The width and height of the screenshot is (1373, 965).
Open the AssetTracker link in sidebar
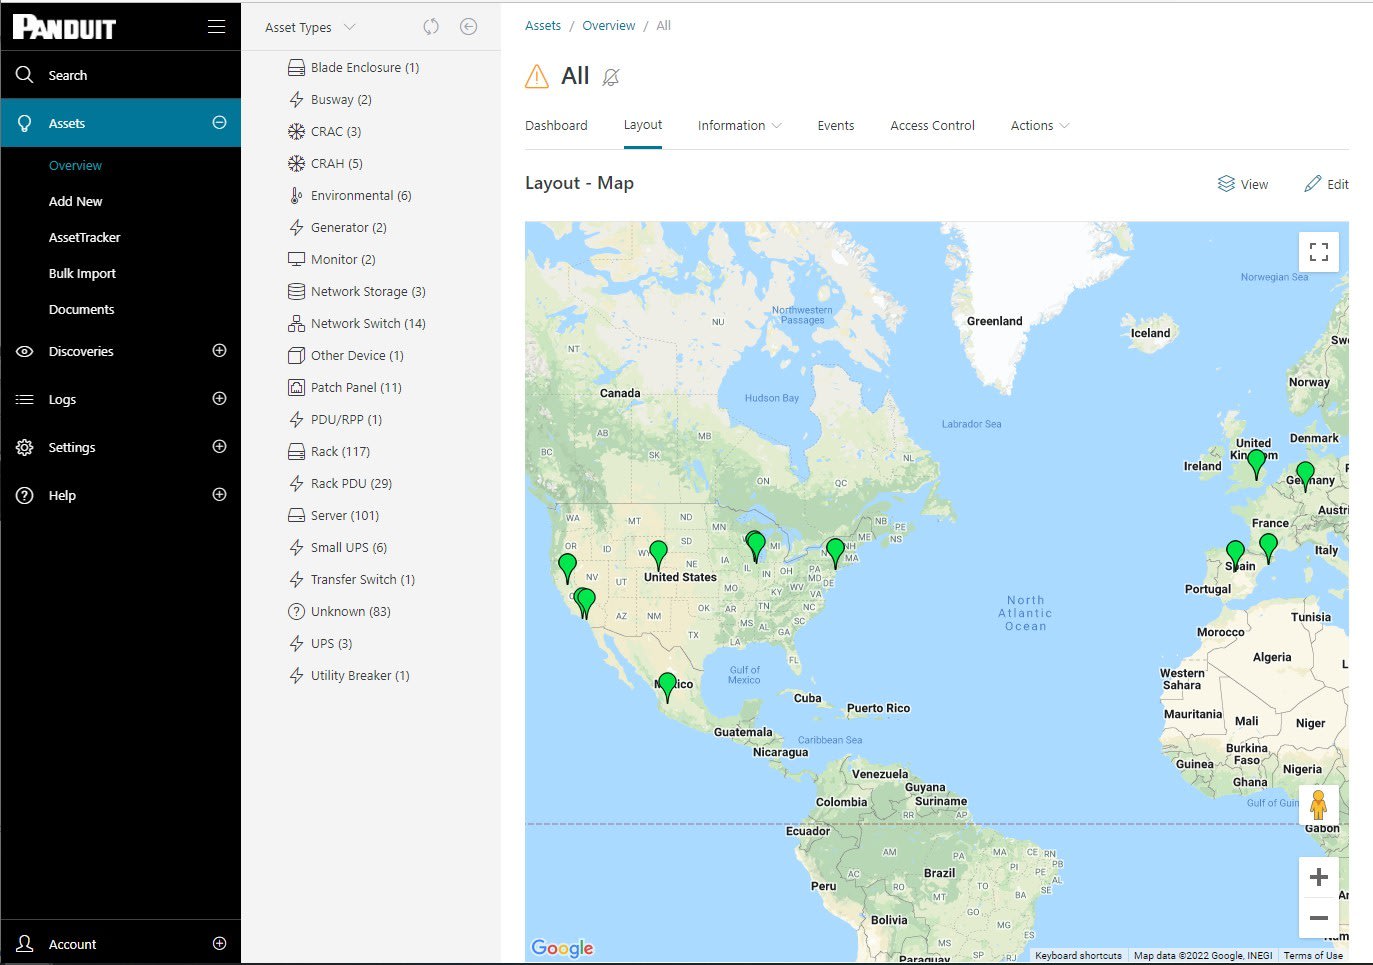84,237
